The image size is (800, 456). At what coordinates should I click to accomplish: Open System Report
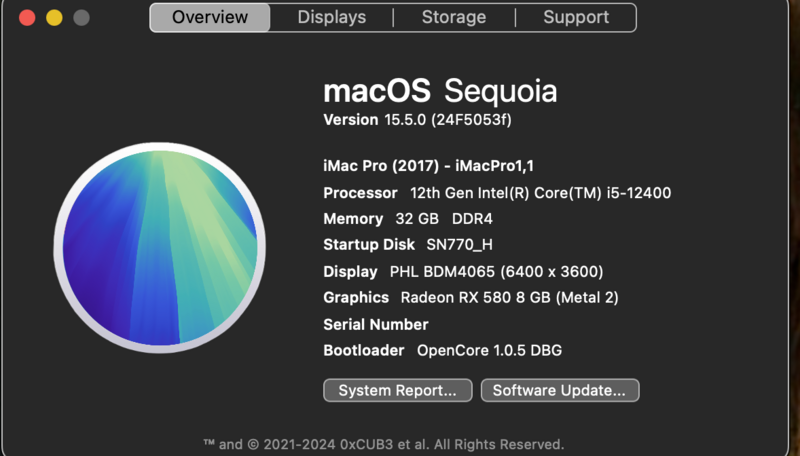click(x=397, y=390)
